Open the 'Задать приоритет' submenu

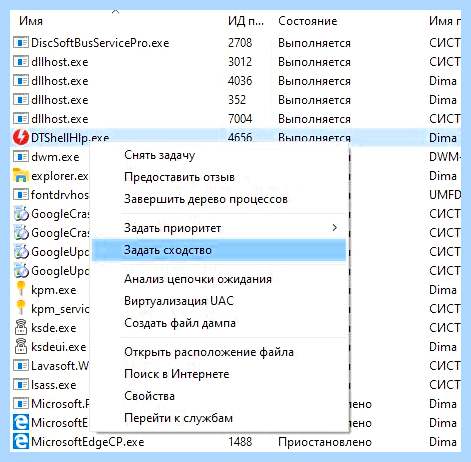(x=220, y=228)
